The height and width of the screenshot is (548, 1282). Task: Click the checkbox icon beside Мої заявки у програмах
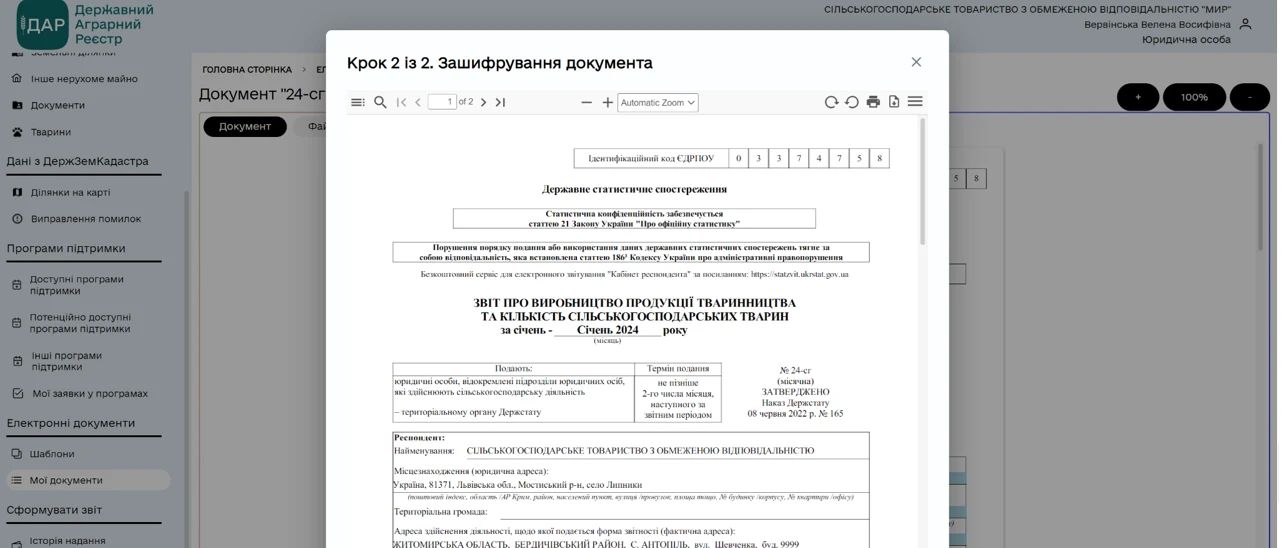[17, 395]
